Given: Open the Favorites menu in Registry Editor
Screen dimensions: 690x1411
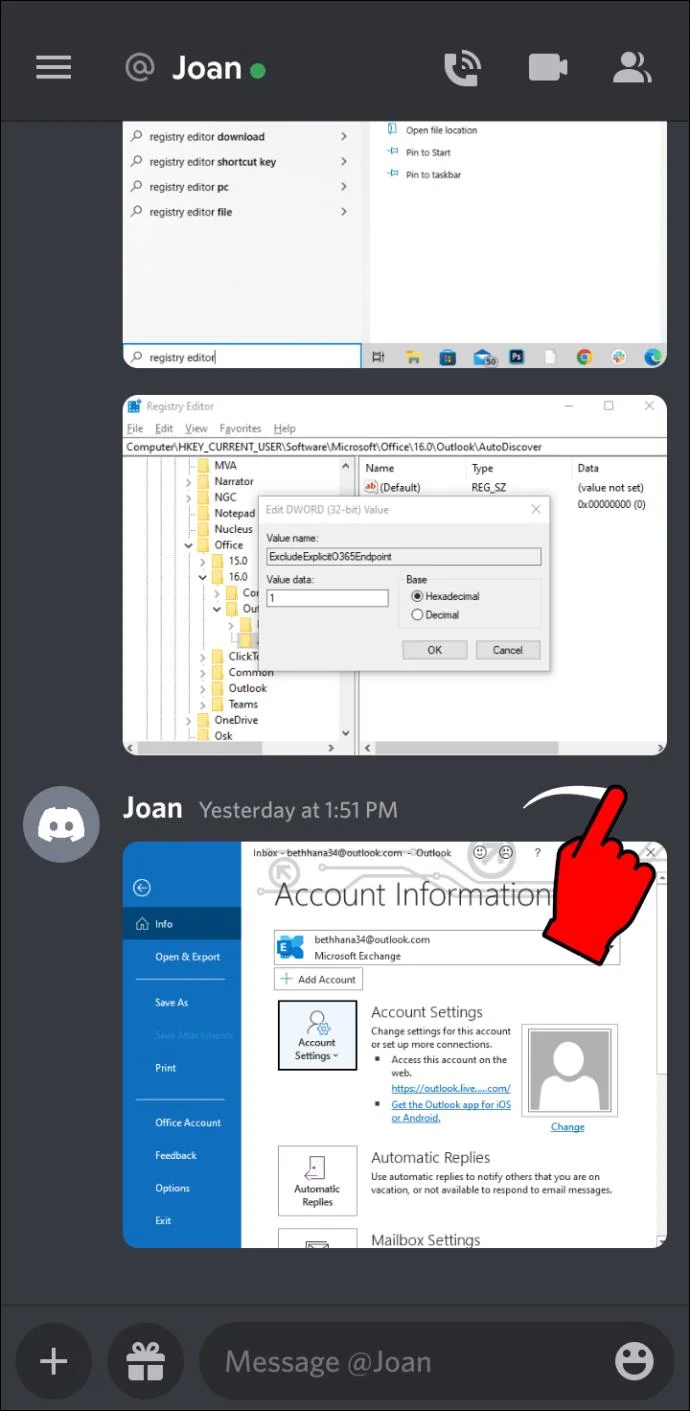Looking at the screenshot, I should (x=240, y=429).
